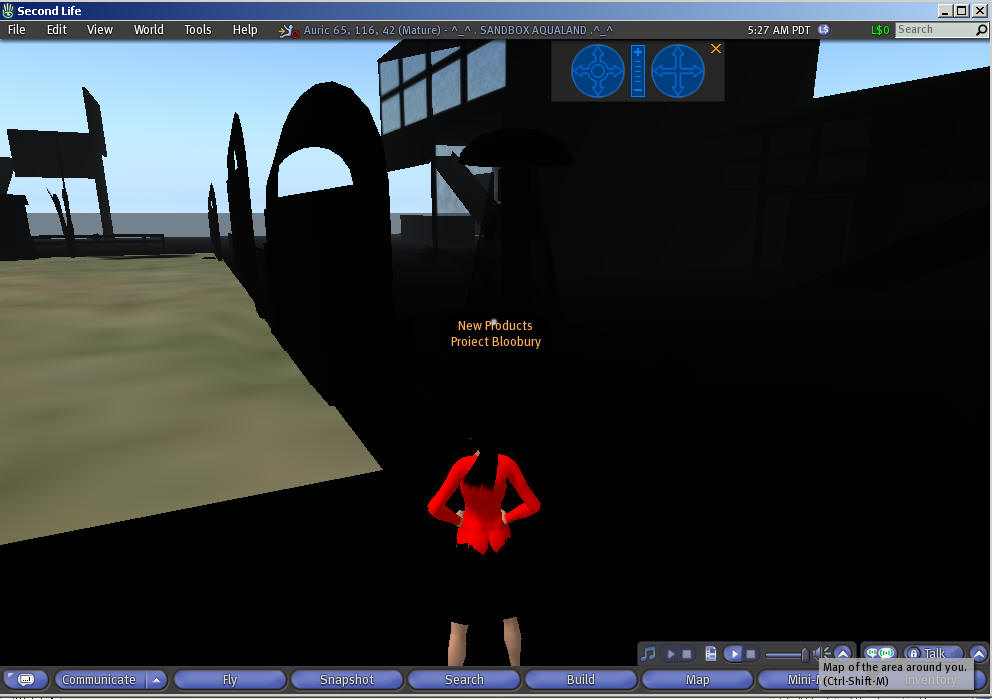Click the camera zoom slider bar

point(638,71)
